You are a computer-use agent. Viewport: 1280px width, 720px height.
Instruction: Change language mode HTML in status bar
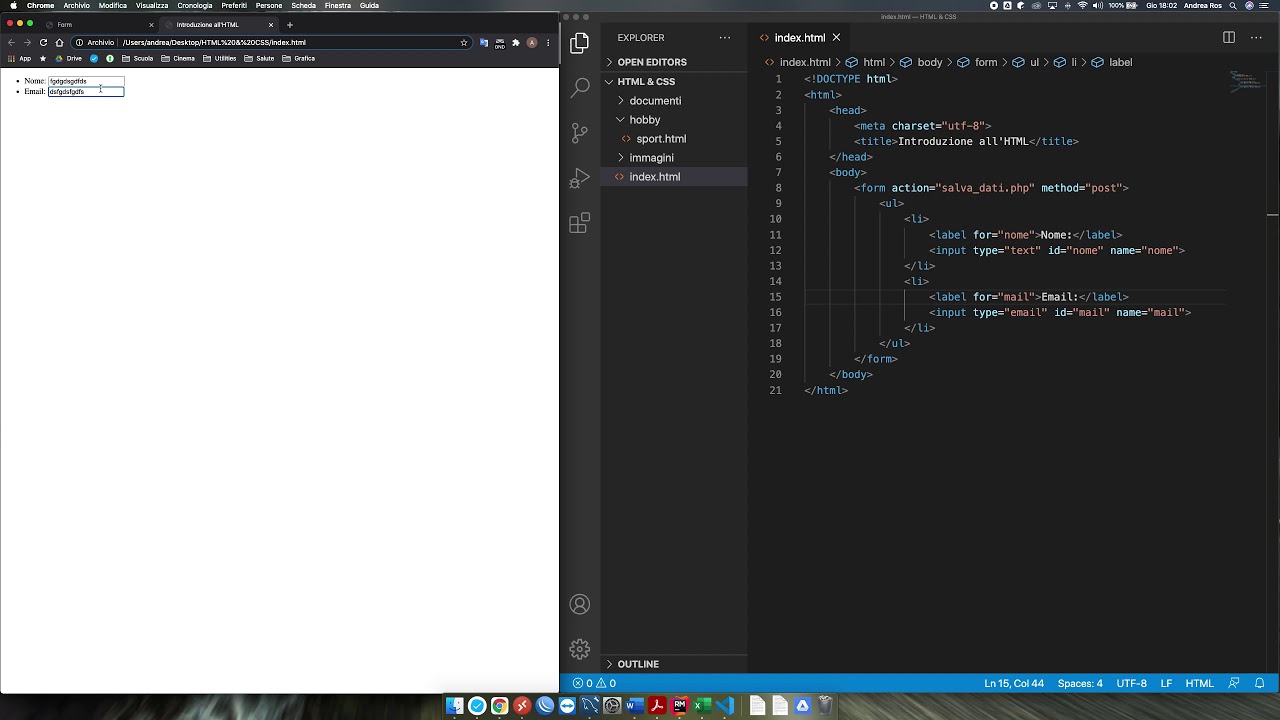(x=1199, y=683)
